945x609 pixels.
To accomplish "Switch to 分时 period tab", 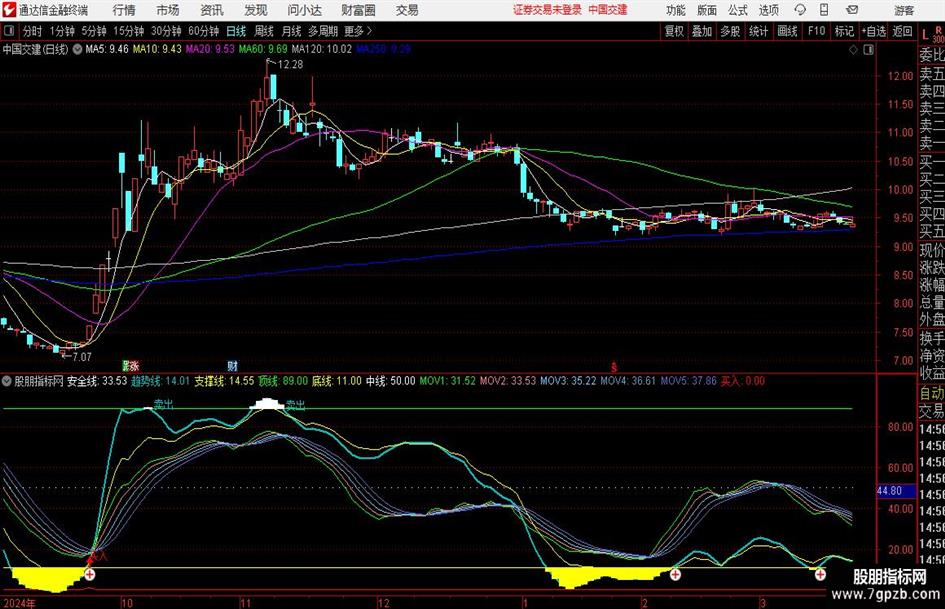I will 33,31.
